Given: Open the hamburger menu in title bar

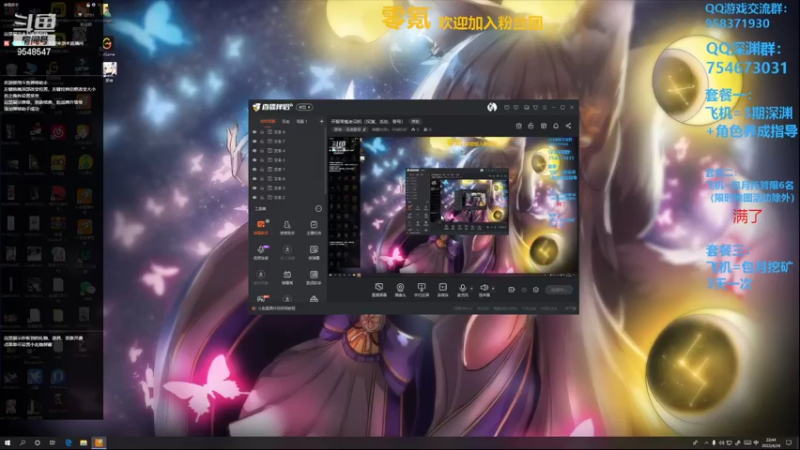Looking at the screenshot, I should (x=545, y=108).
